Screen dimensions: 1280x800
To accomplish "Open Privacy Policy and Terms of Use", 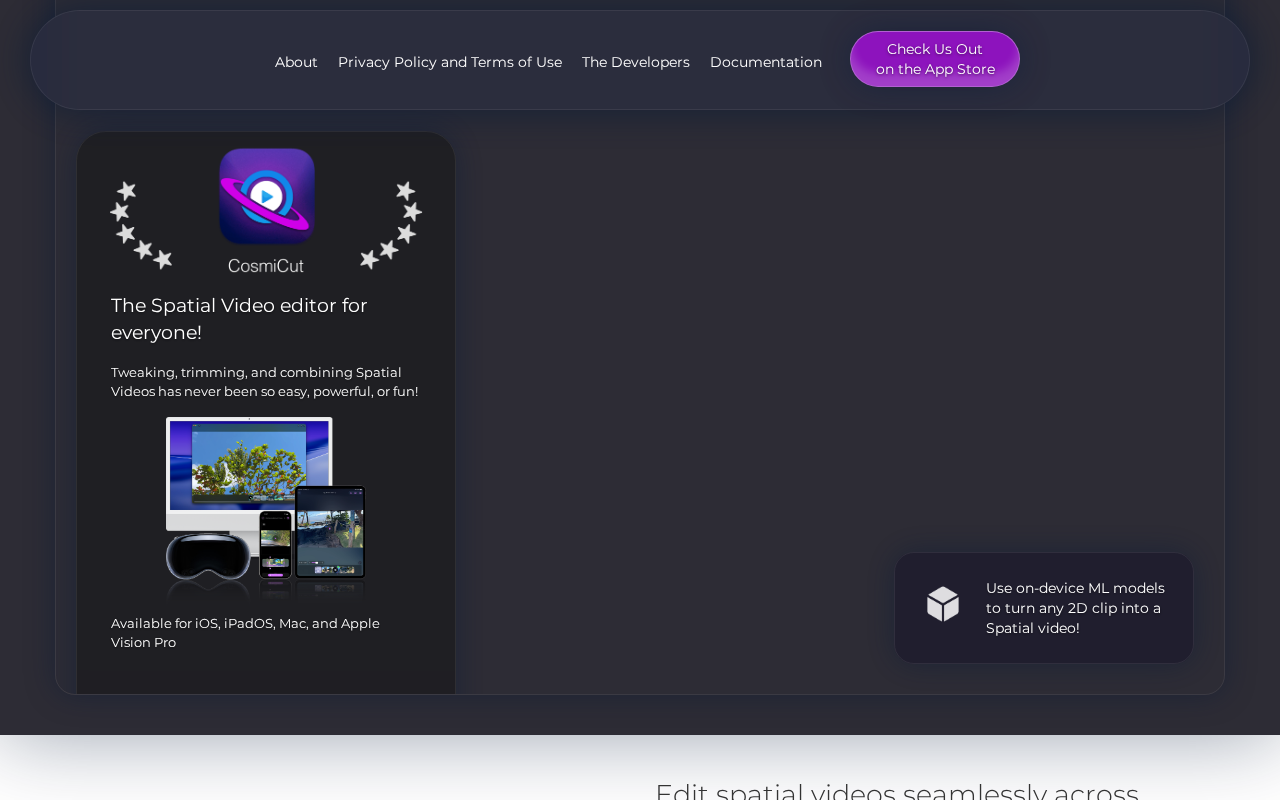I will click(450, 62).
